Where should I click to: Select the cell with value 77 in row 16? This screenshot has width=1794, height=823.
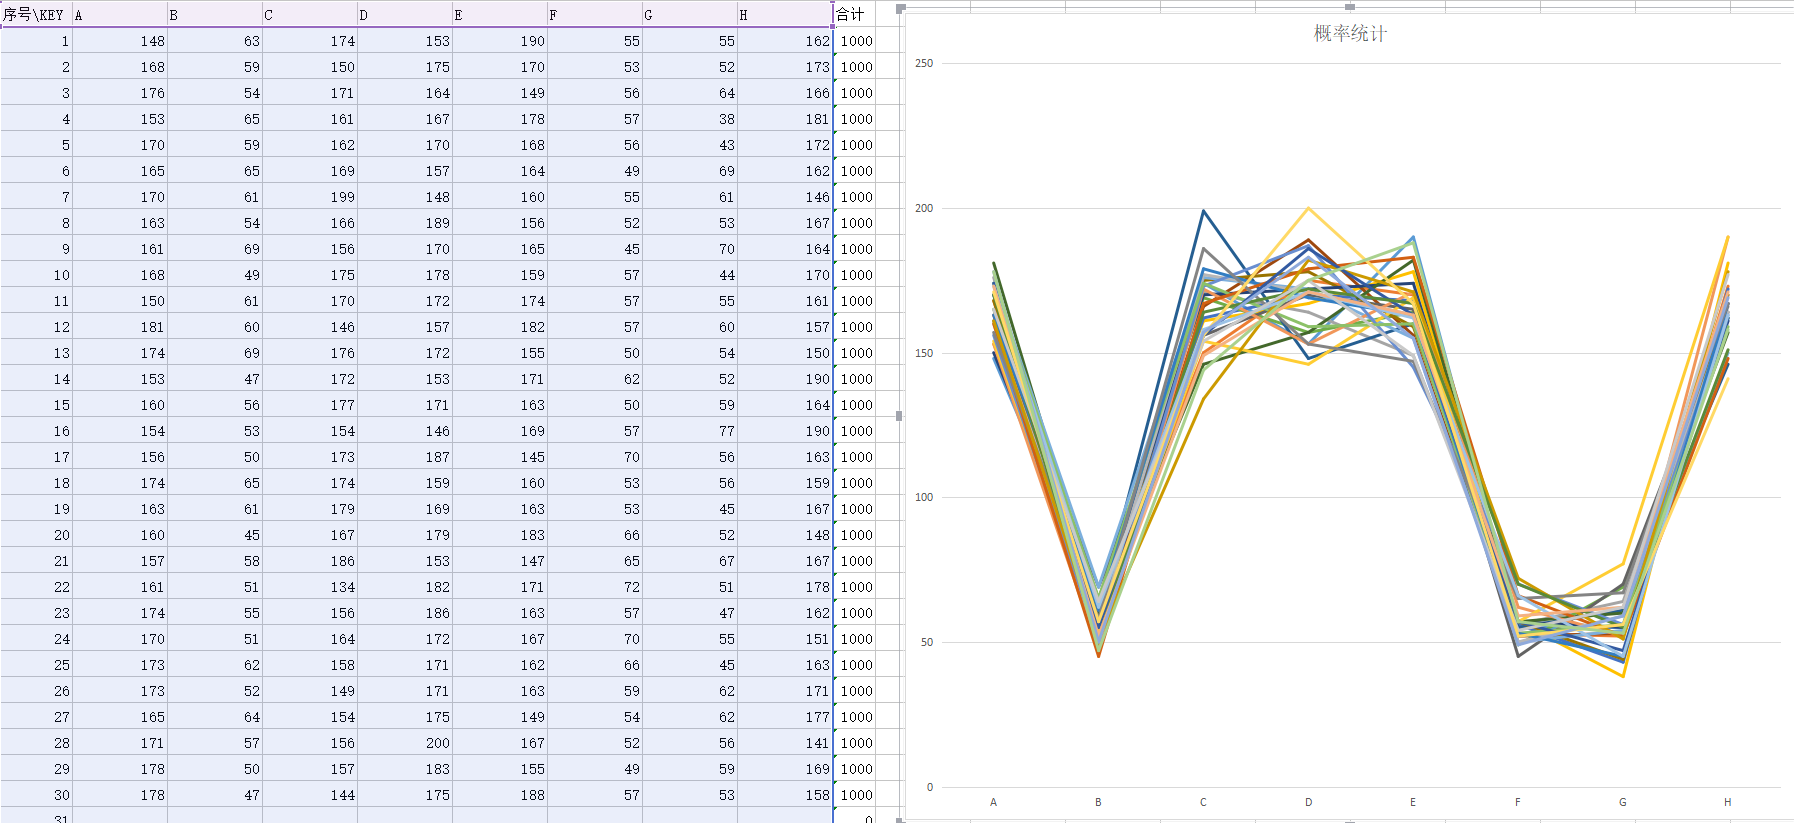click(690, 431)
